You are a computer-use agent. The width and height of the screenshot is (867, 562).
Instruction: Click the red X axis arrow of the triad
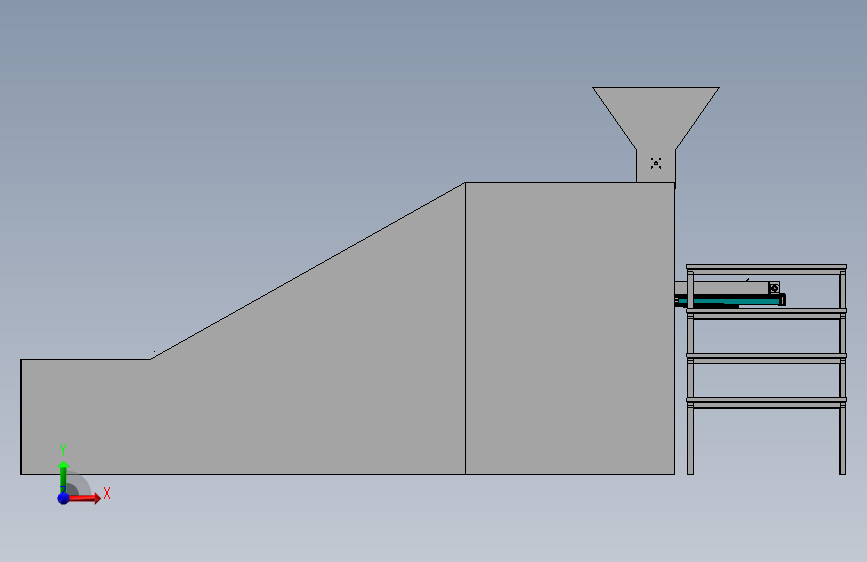[84, 498]
